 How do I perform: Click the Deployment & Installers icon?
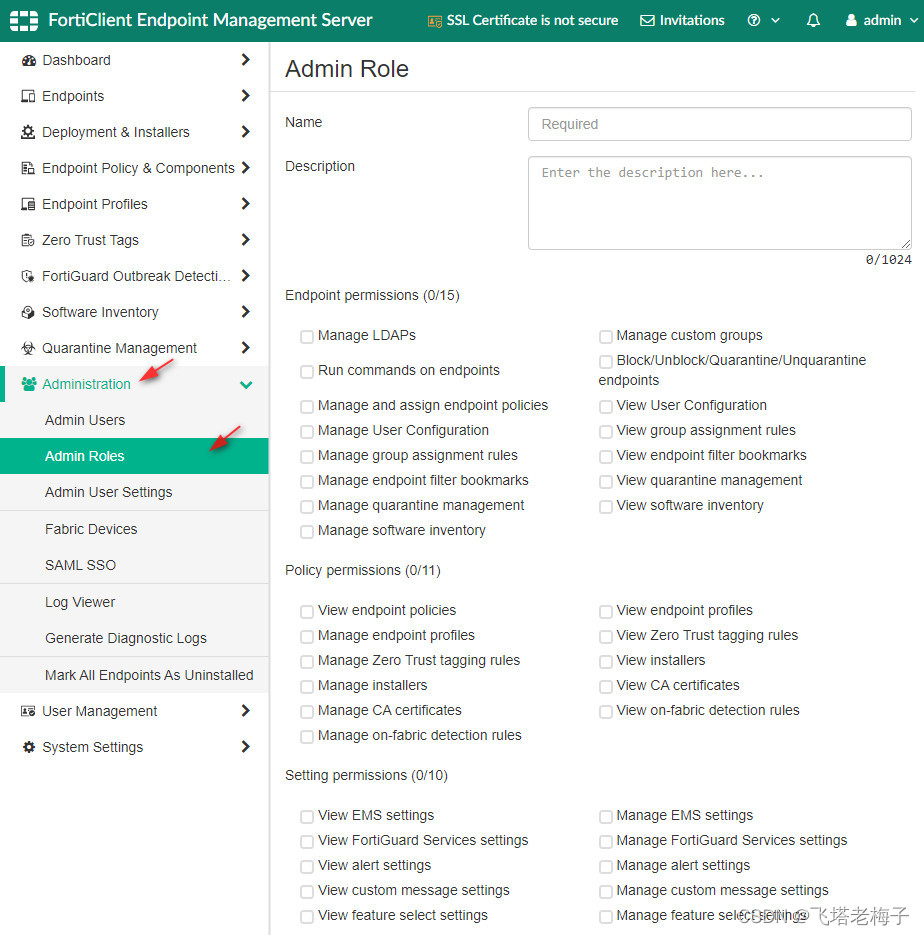click(28, 132)
